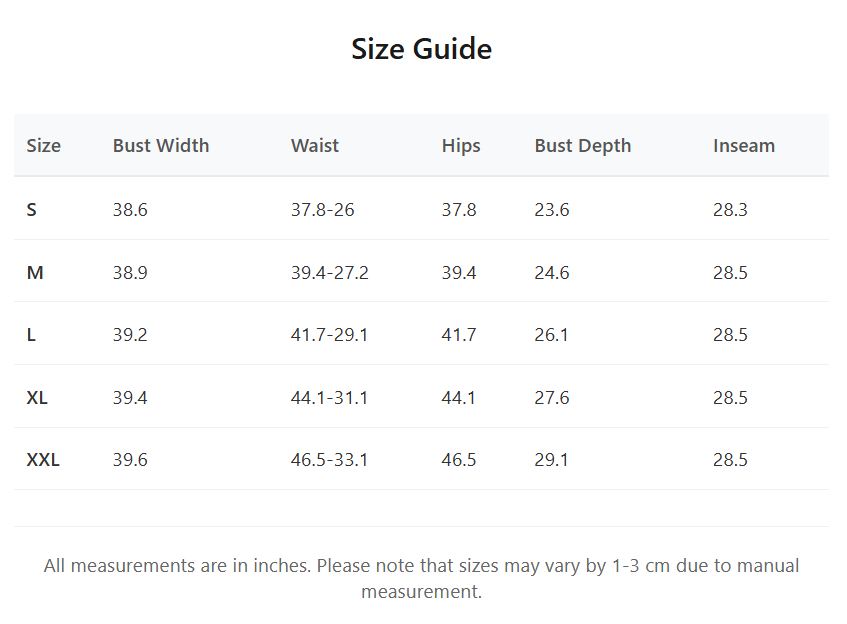Click the XXL size row label
Screen dimensions: 847x624
click(x=43, y=460)
